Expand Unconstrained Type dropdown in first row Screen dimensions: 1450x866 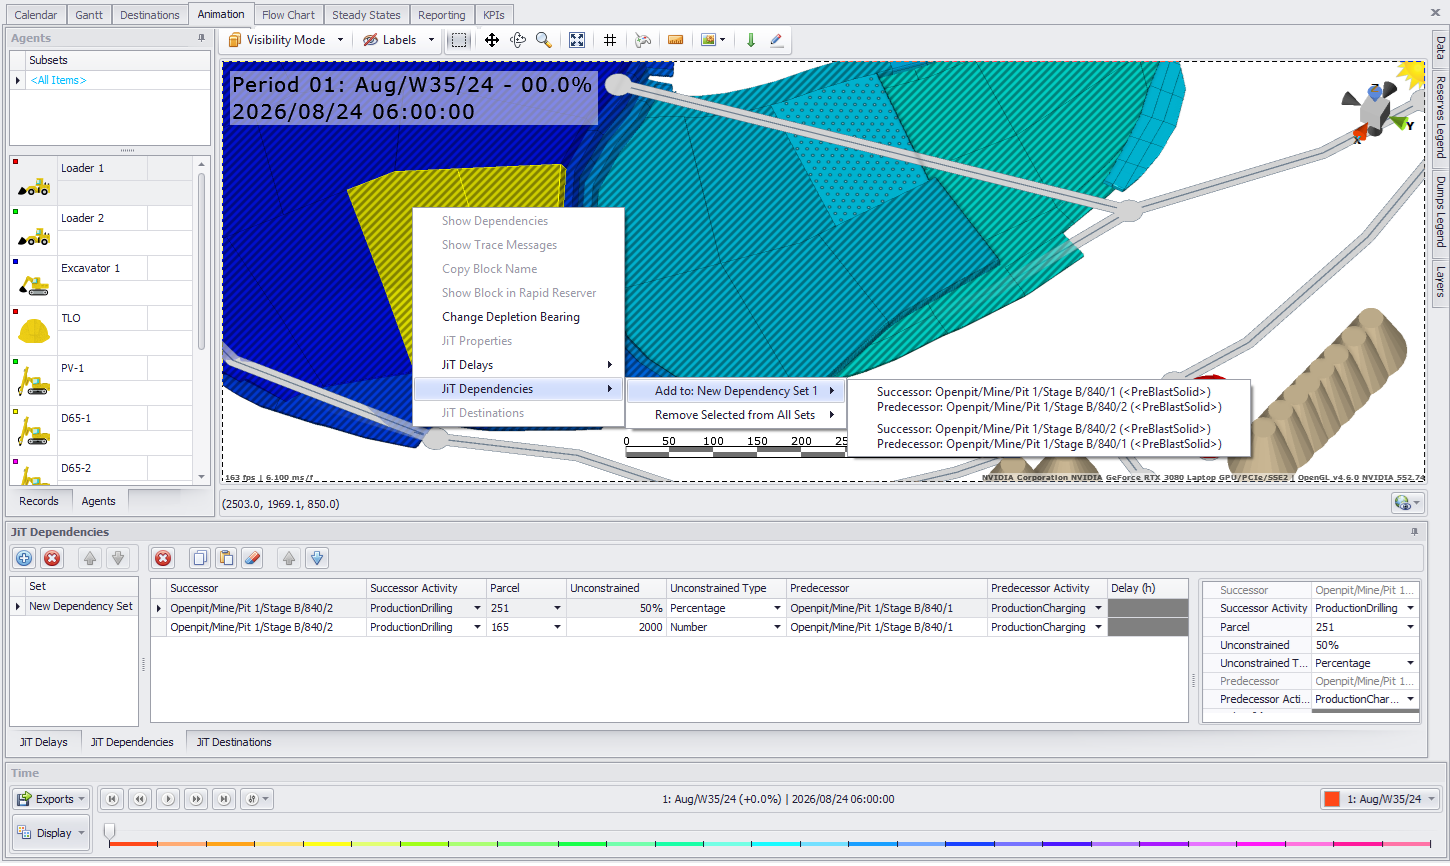777,608
